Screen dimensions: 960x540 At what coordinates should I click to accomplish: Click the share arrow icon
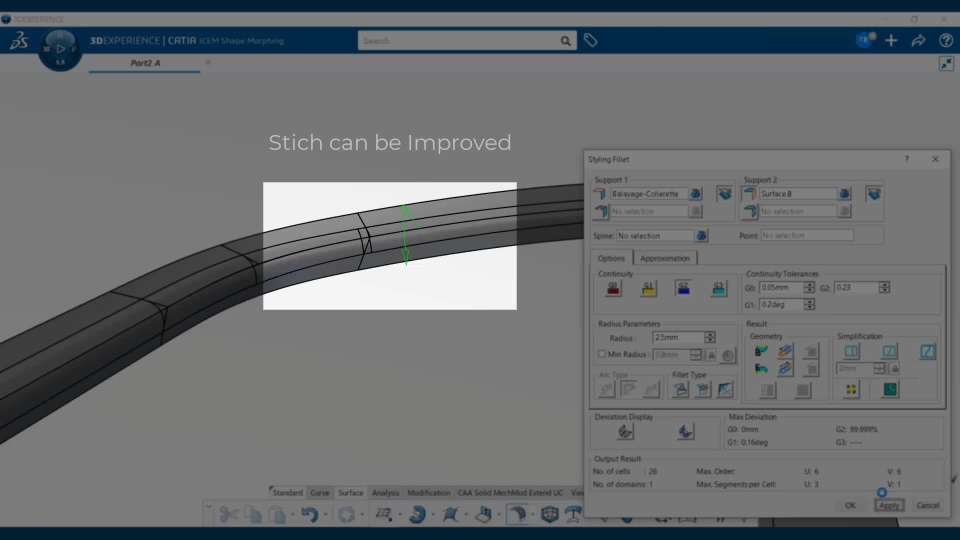[x=918, y=40]
